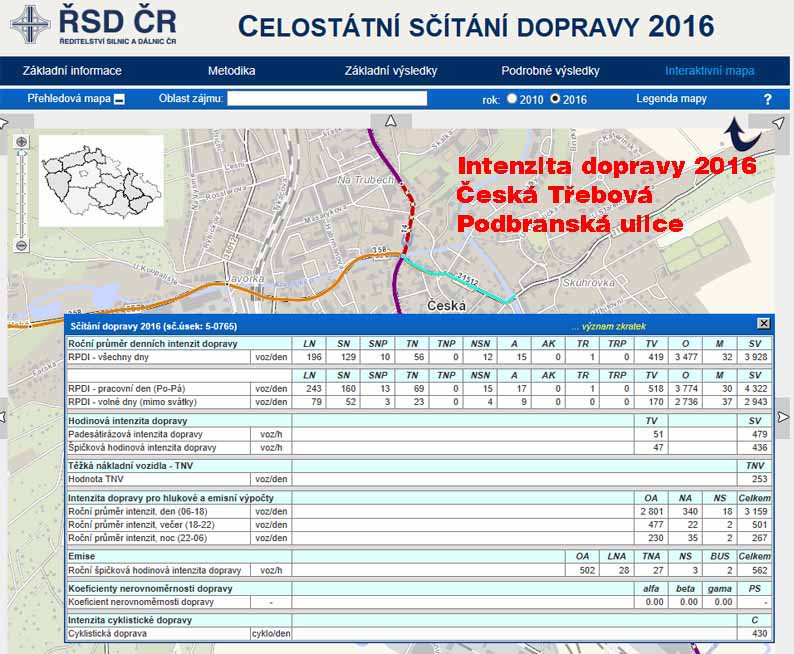This screenshot has height=654, width=794.
Task: Select the 2010 year radio button
Action: 512,99
